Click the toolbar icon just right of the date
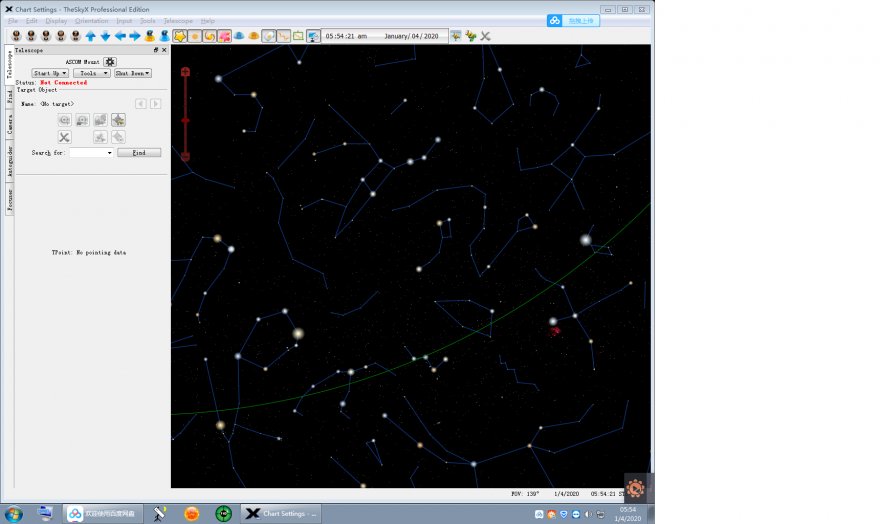The image size is (880, 524). 456,36
